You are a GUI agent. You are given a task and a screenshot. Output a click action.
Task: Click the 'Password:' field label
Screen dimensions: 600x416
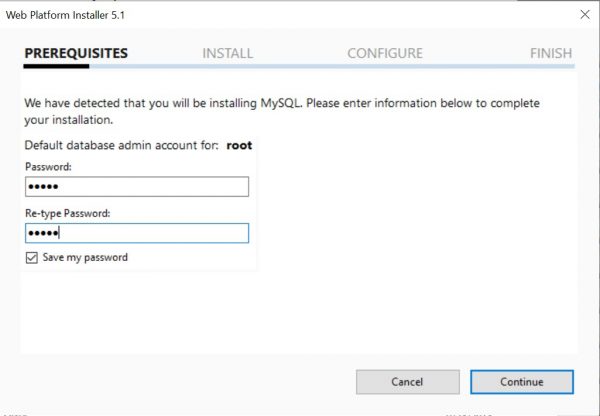pyautogui.click(x=48, y=167)
